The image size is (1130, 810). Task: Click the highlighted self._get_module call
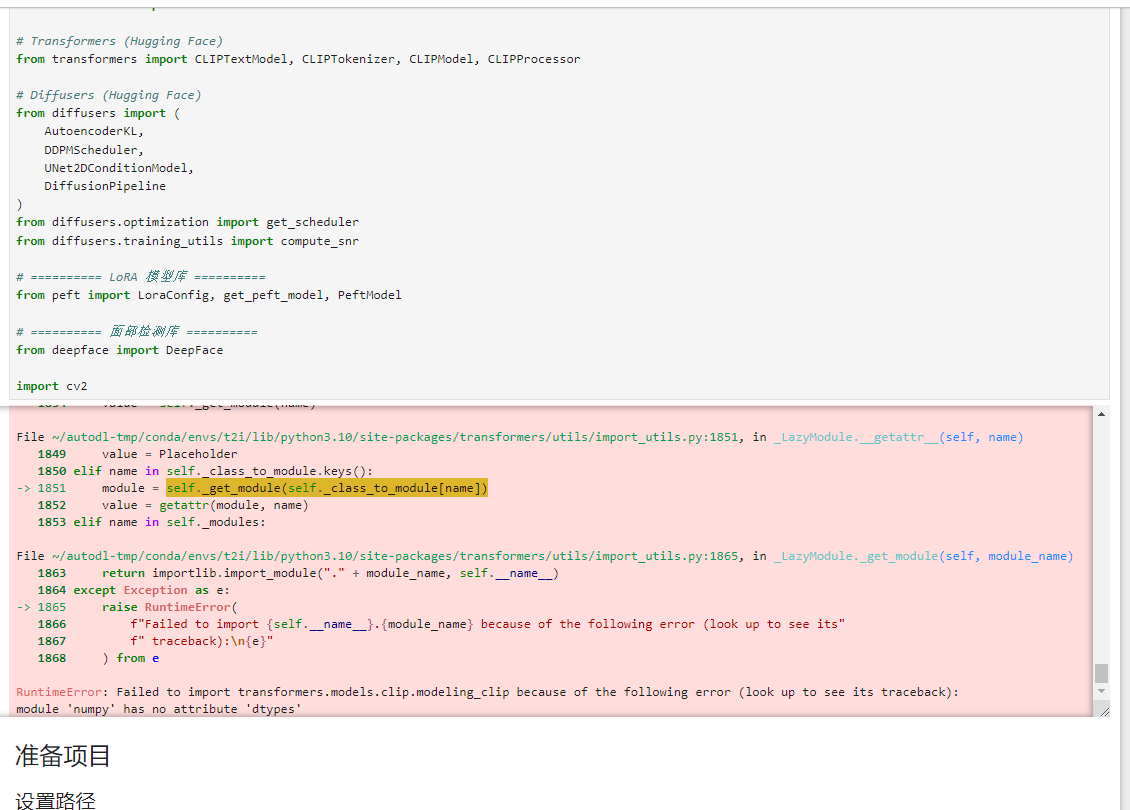click(x=326, y=488)
